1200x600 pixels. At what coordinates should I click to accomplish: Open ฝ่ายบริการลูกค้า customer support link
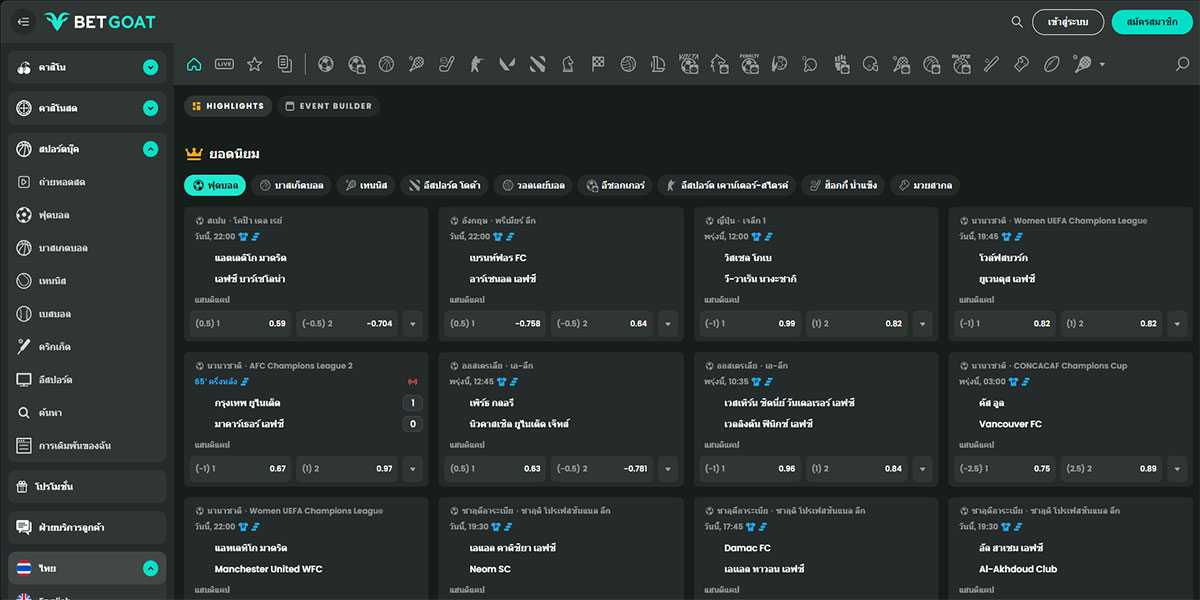[x=72, y=527]
